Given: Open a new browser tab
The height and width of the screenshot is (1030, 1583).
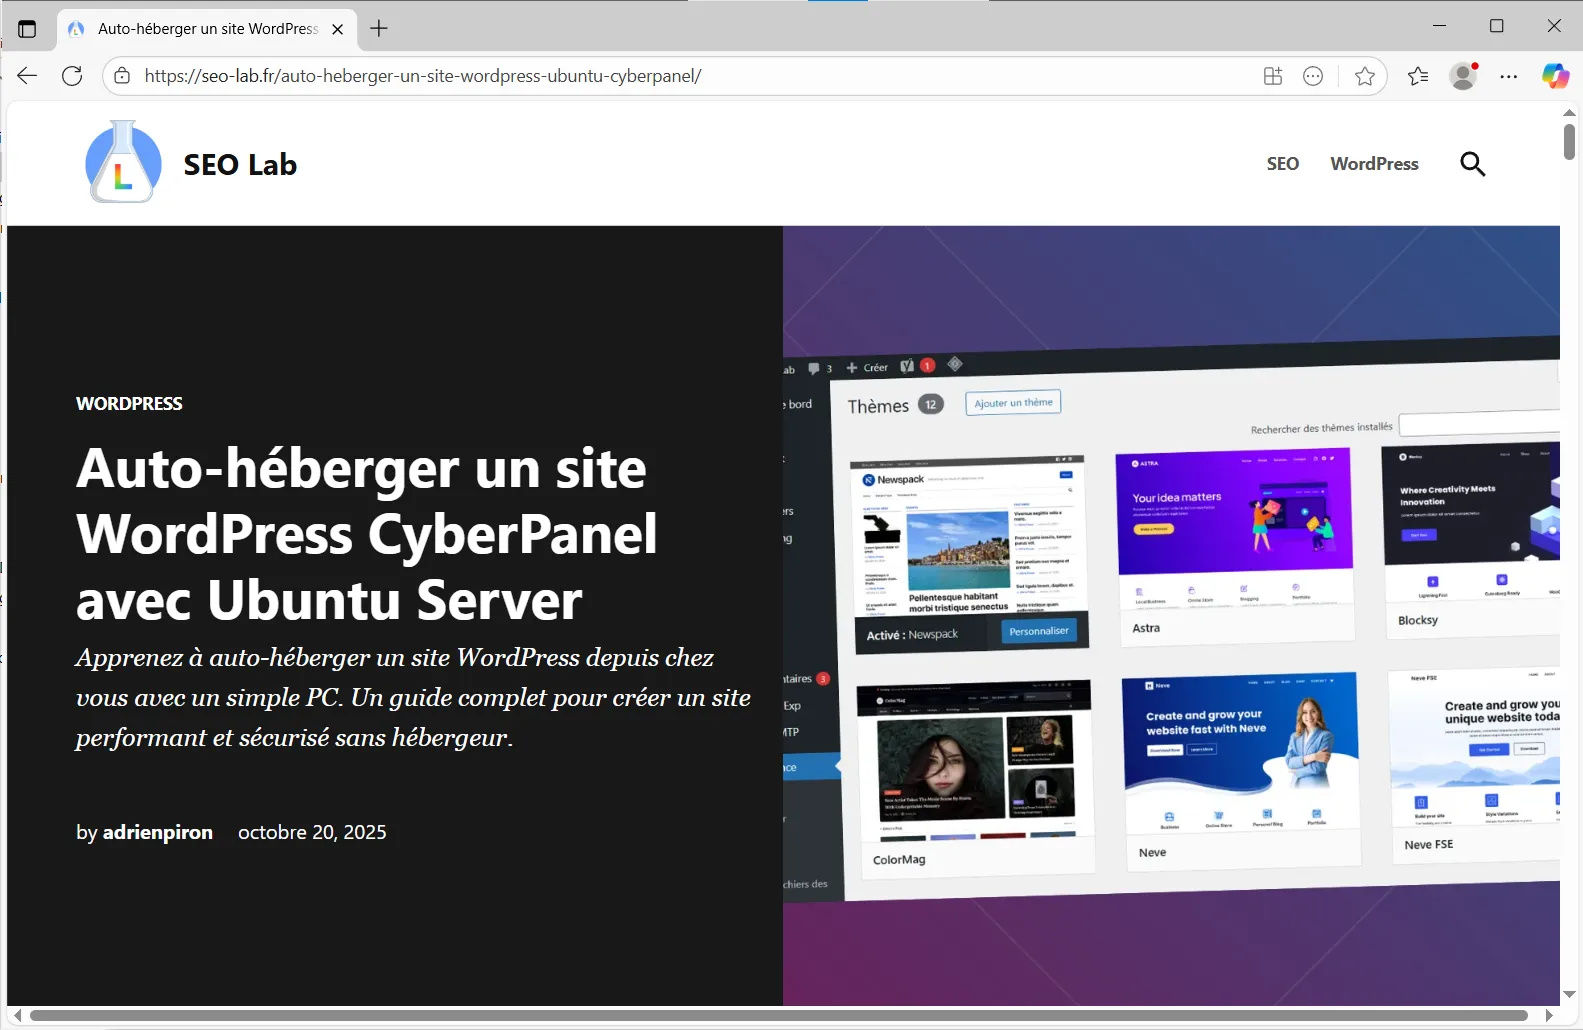Looking at the screenshot, I should [379, 29].
